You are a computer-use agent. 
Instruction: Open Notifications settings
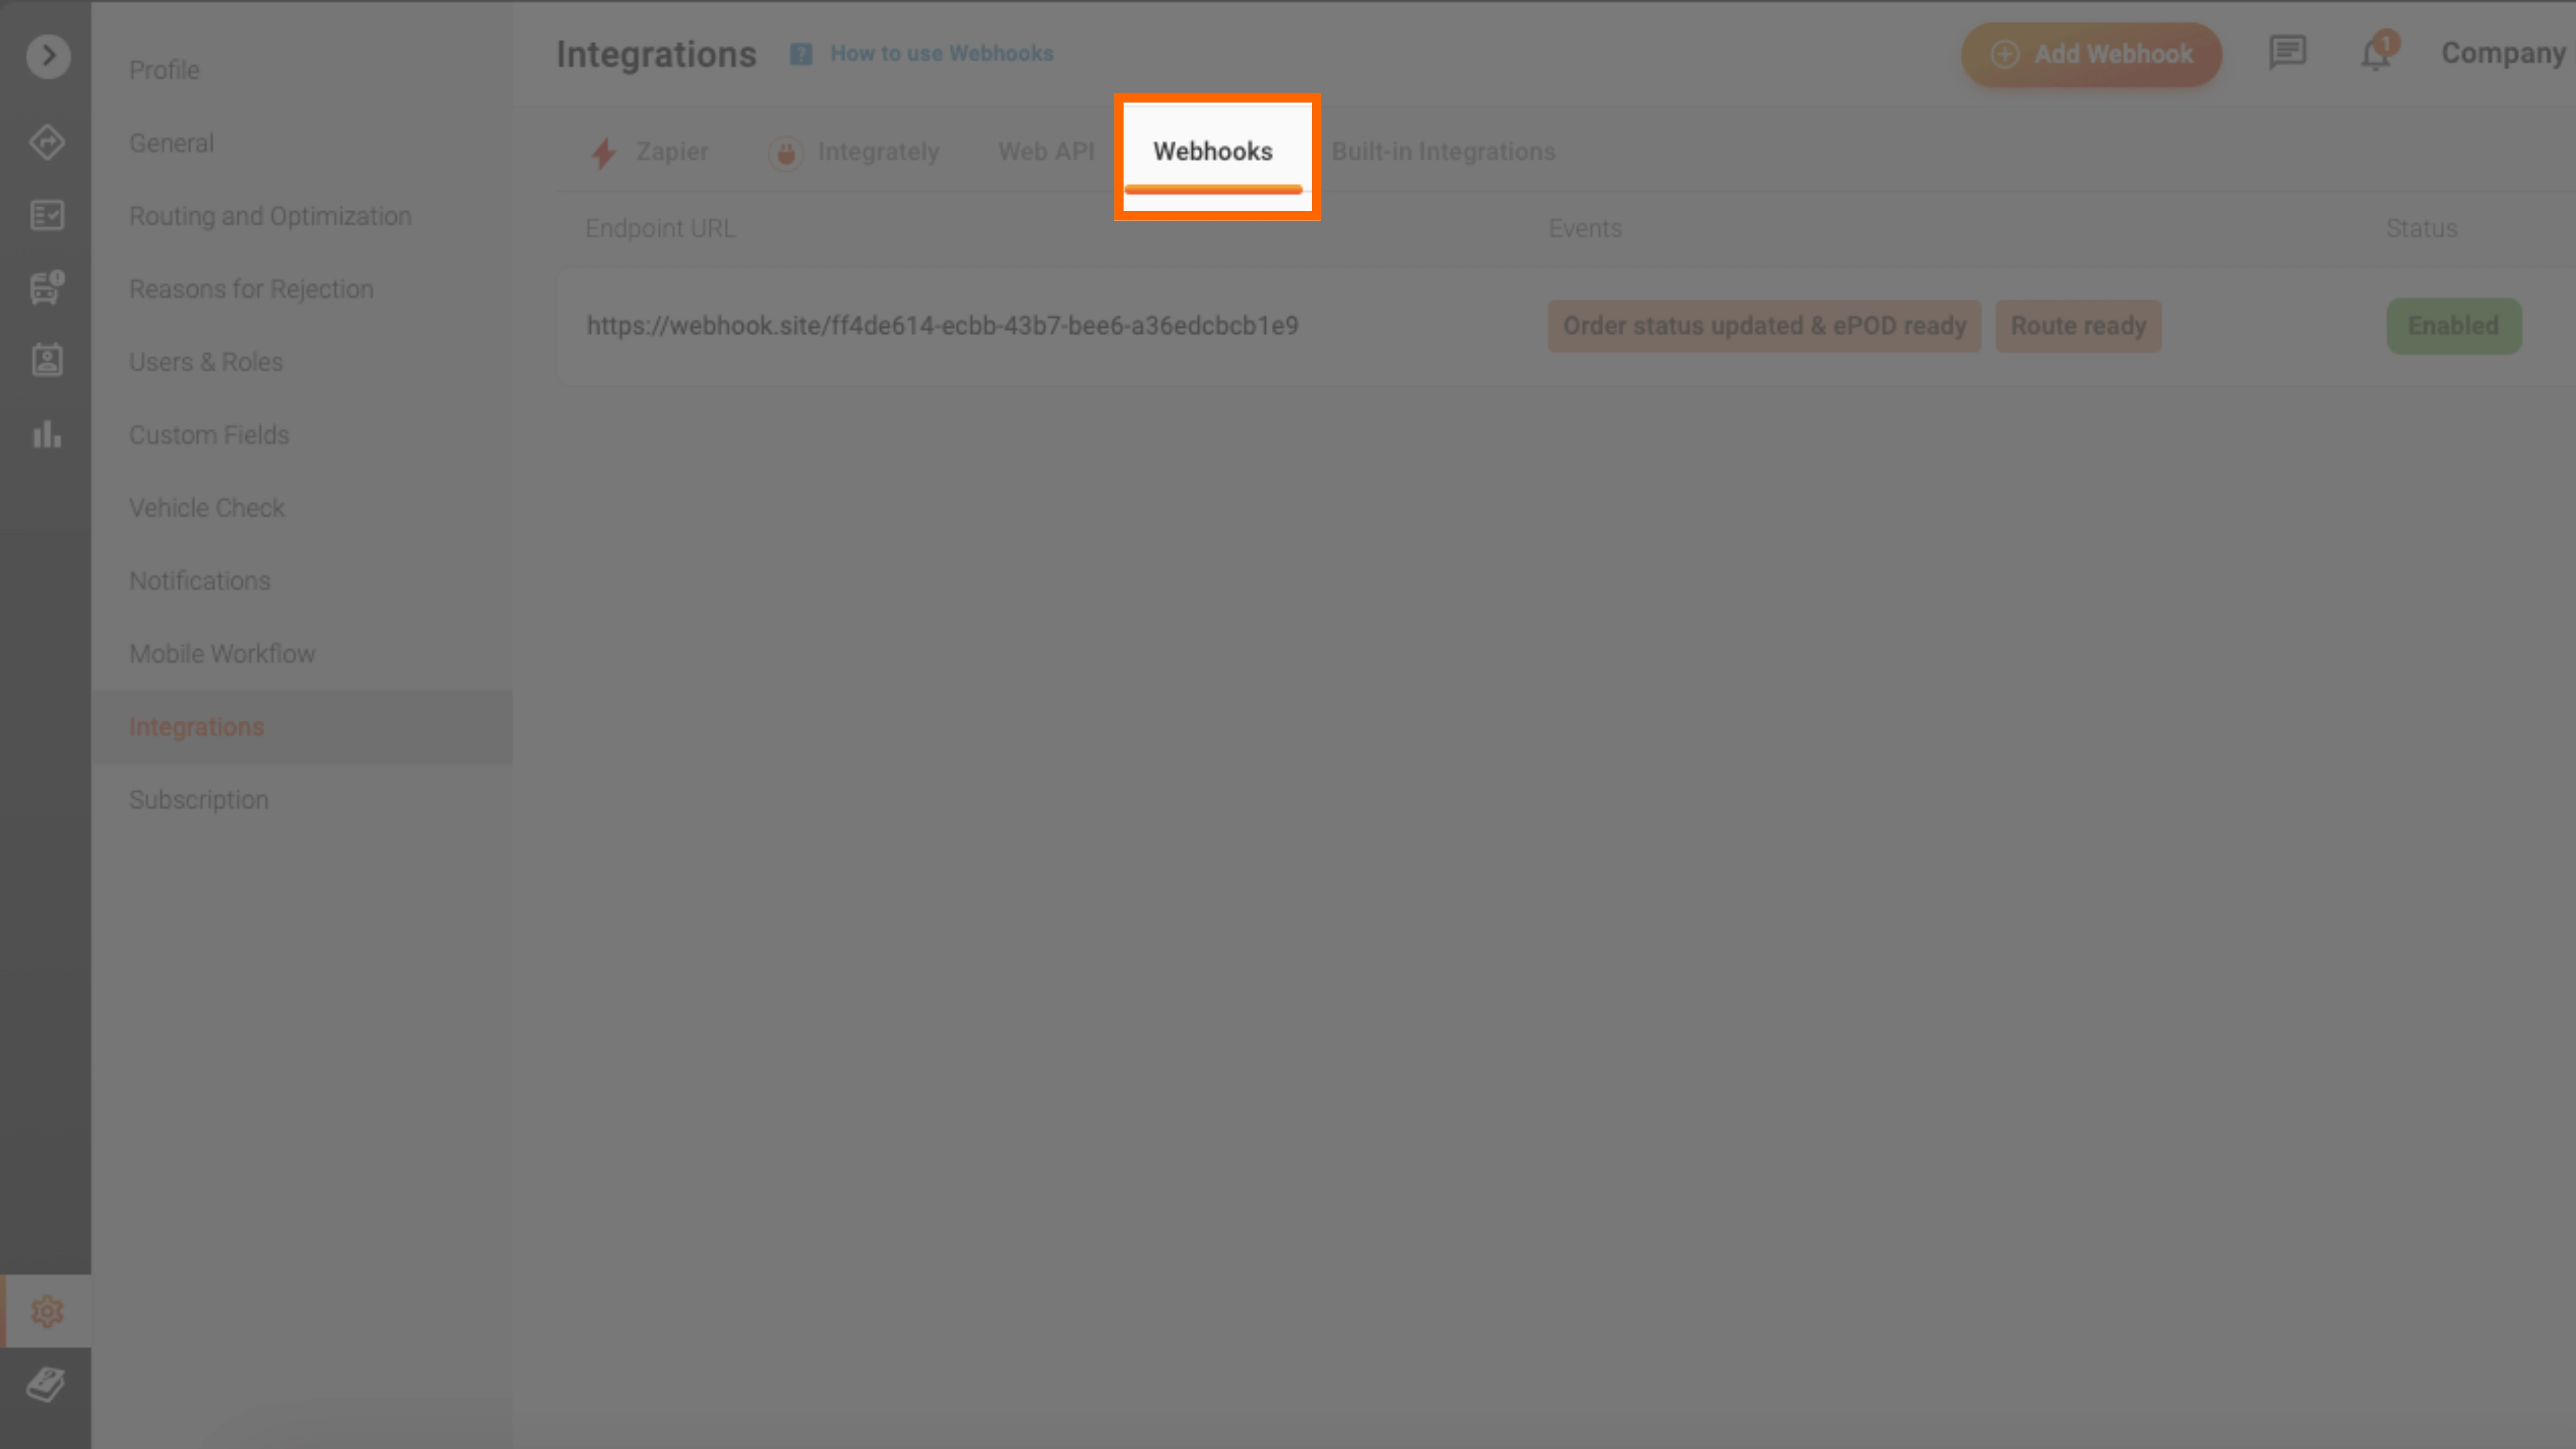pyautogui.click(x=200, y=581)
